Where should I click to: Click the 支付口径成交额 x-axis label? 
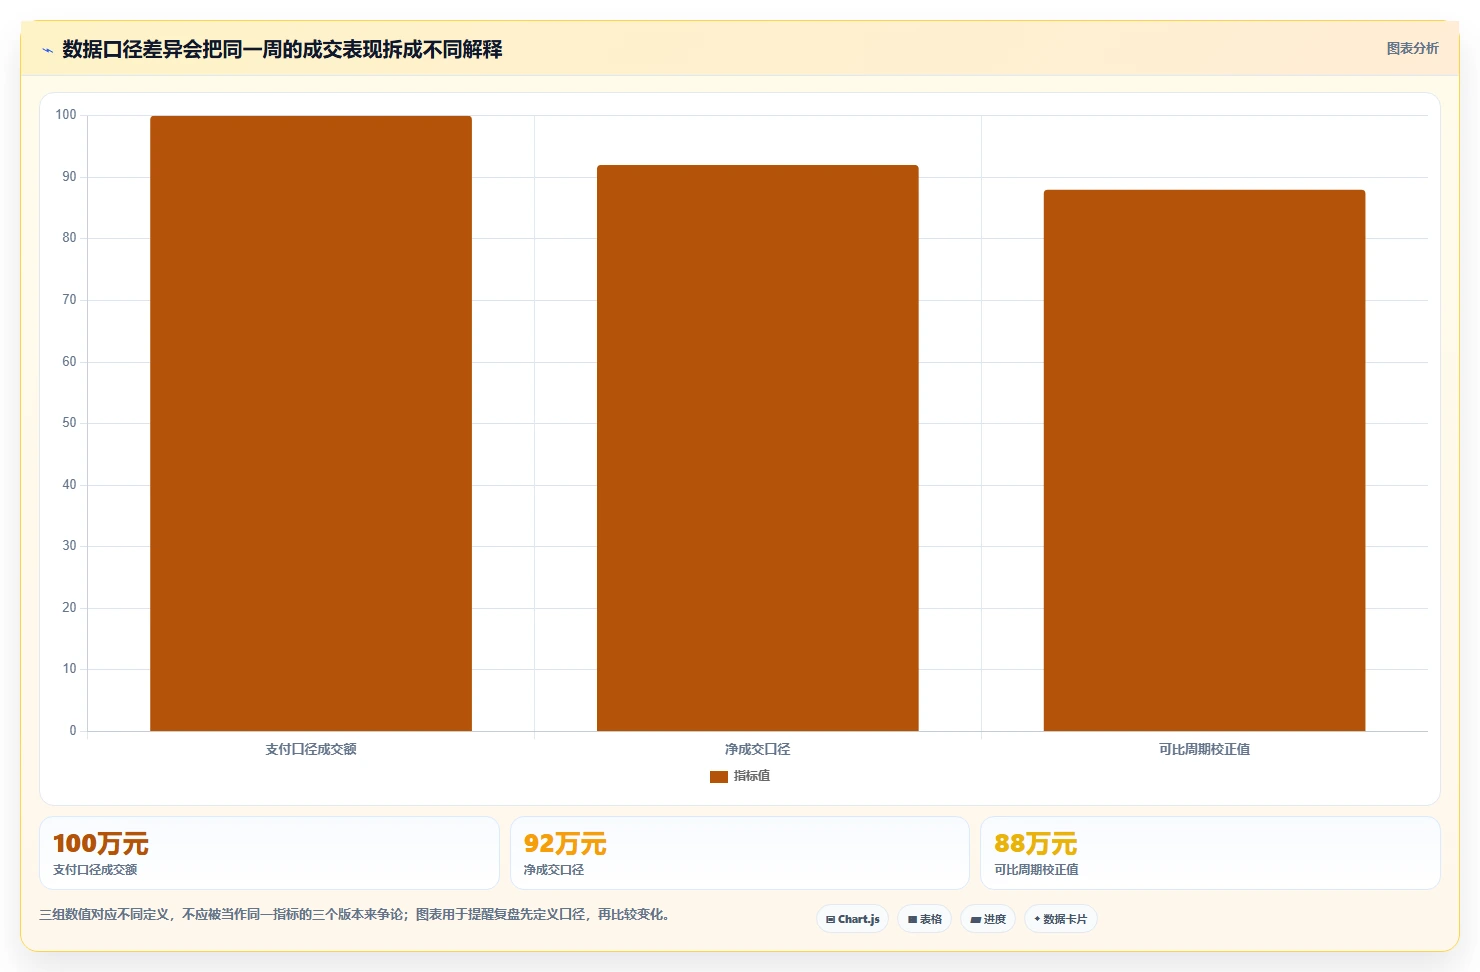[311, 749]
